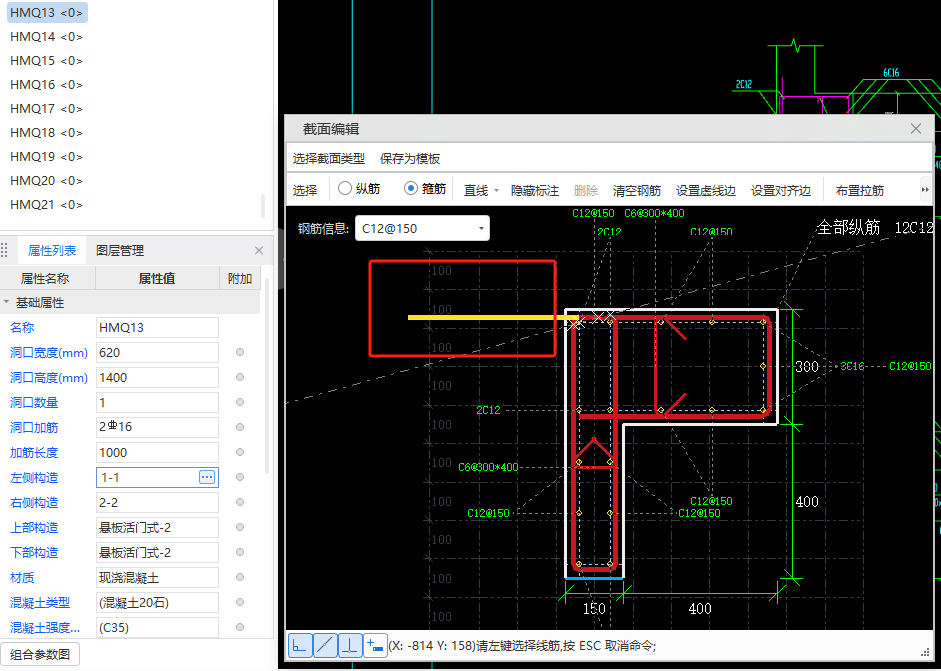Open 选择截面类型 menu
Screen dimensions: 941x671
tap(328, 158)
